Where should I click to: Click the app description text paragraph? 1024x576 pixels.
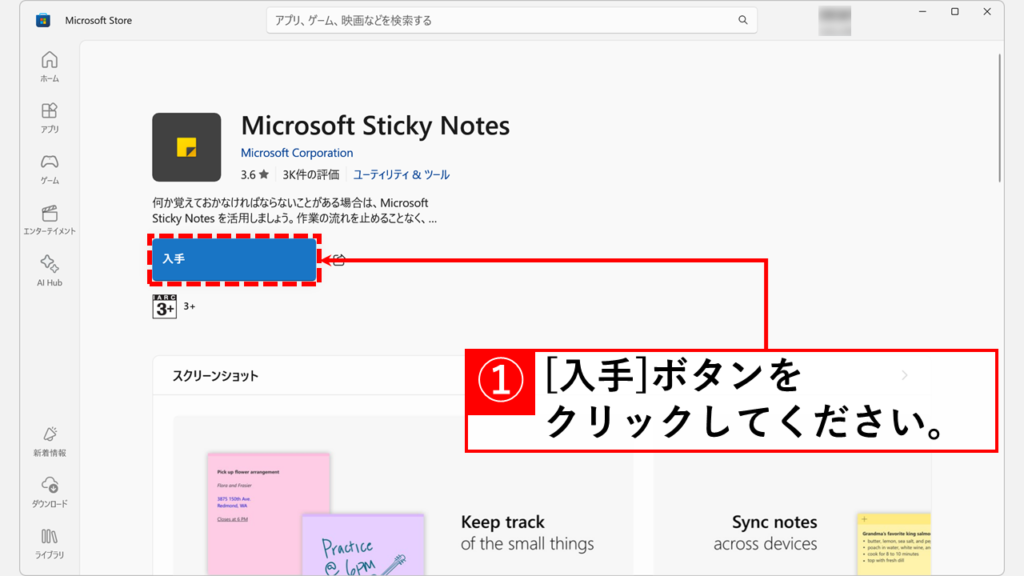(x=295, y=210)
